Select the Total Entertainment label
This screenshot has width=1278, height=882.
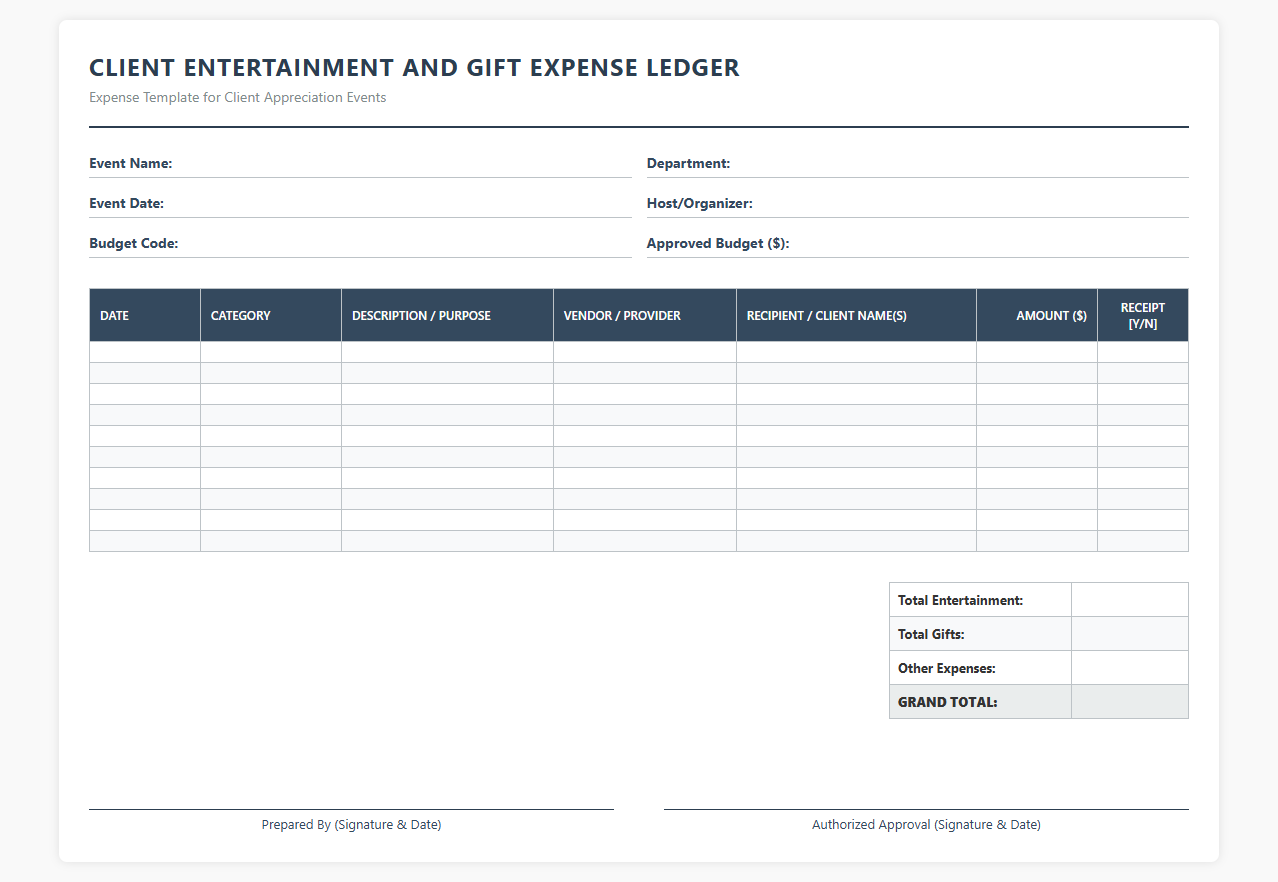coord(960,601)
